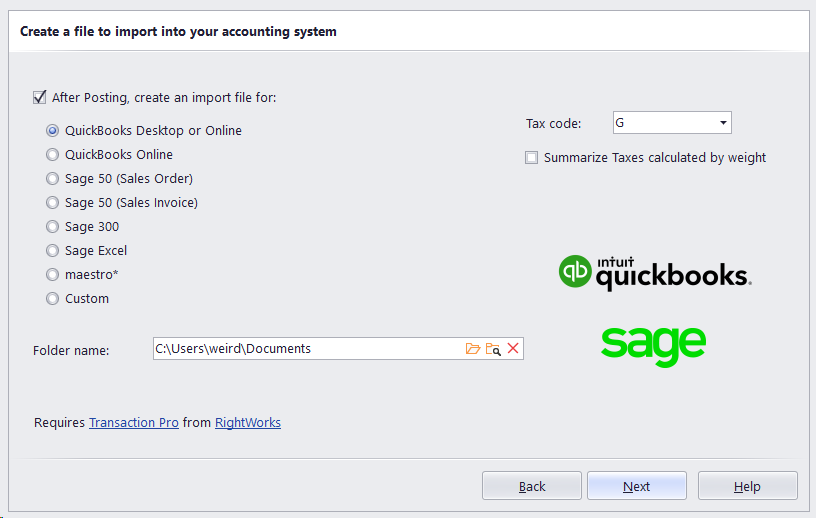Toggle After Posting create import file checkbox
Image resolution: width=816 pixels, height=518 pixels.
(40, 98)
